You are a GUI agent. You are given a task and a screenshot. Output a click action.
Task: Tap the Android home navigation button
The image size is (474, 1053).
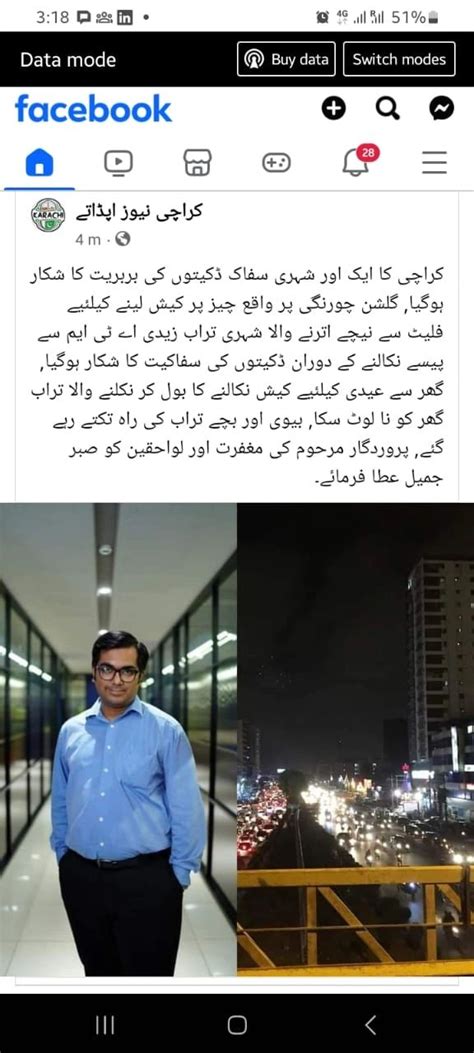coord(237,1025)
